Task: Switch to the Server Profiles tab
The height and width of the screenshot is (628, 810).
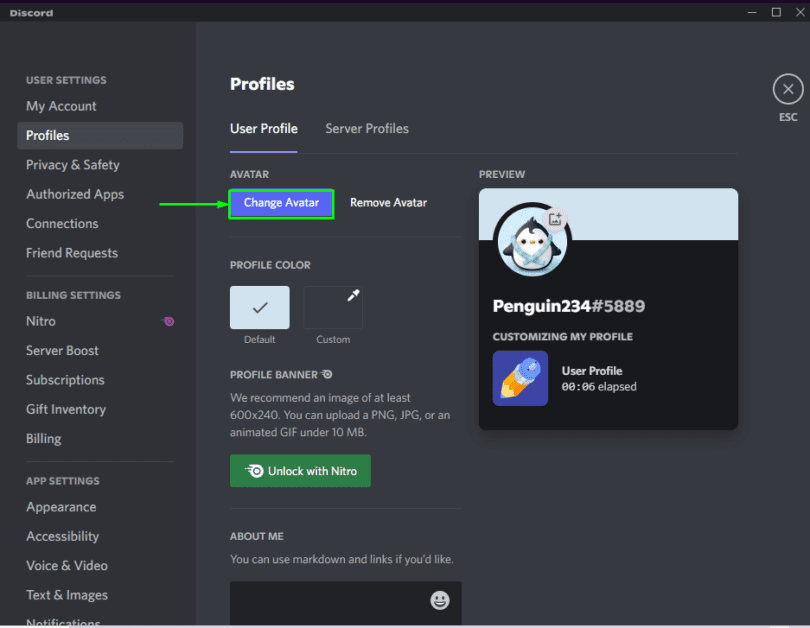Action: (367, 129)
